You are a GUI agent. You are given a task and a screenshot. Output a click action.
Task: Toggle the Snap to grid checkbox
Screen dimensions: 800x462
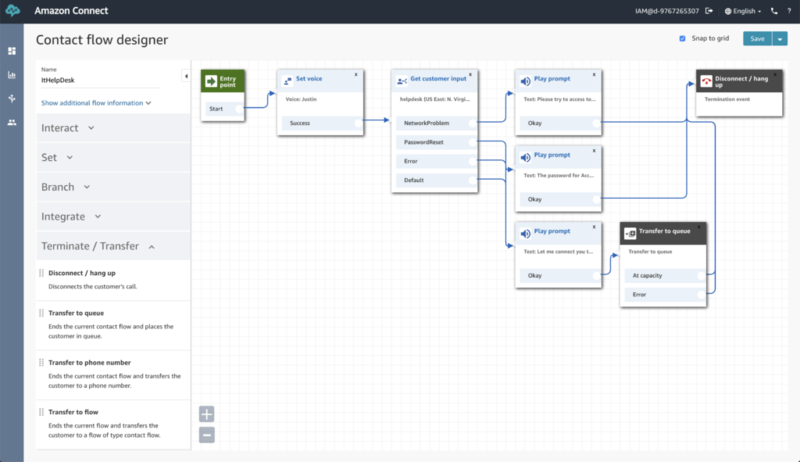(682, 39)
